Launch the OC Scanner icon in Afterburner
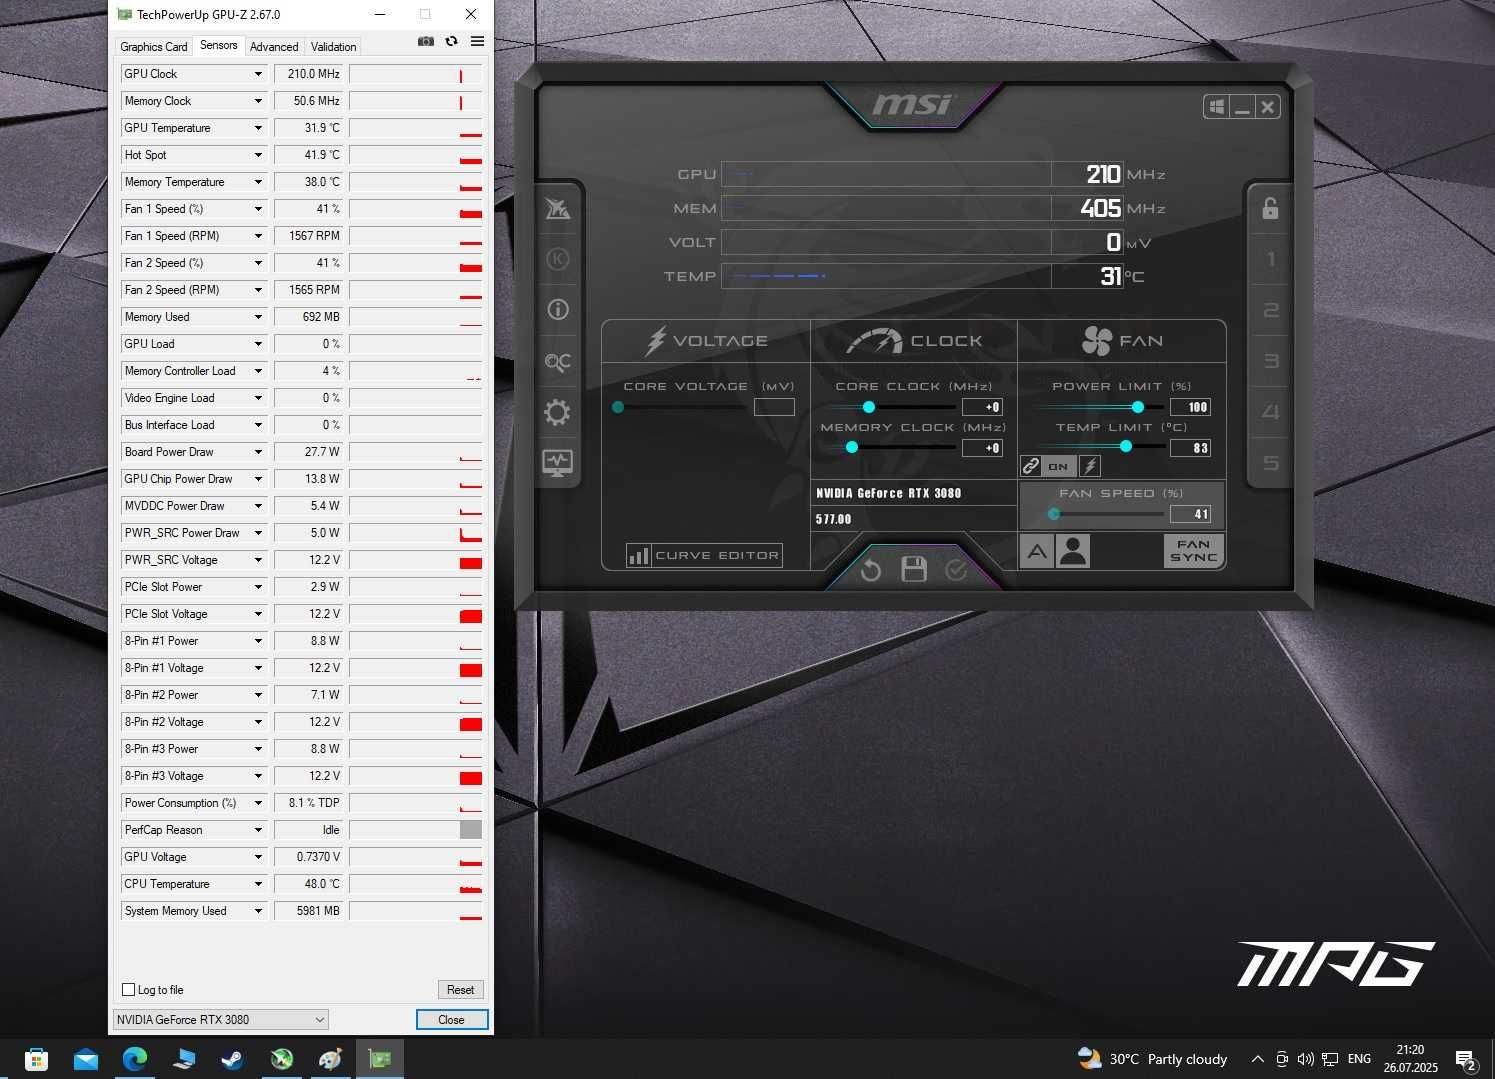Screen dimensions: 1495x1079 pos(558,362)
